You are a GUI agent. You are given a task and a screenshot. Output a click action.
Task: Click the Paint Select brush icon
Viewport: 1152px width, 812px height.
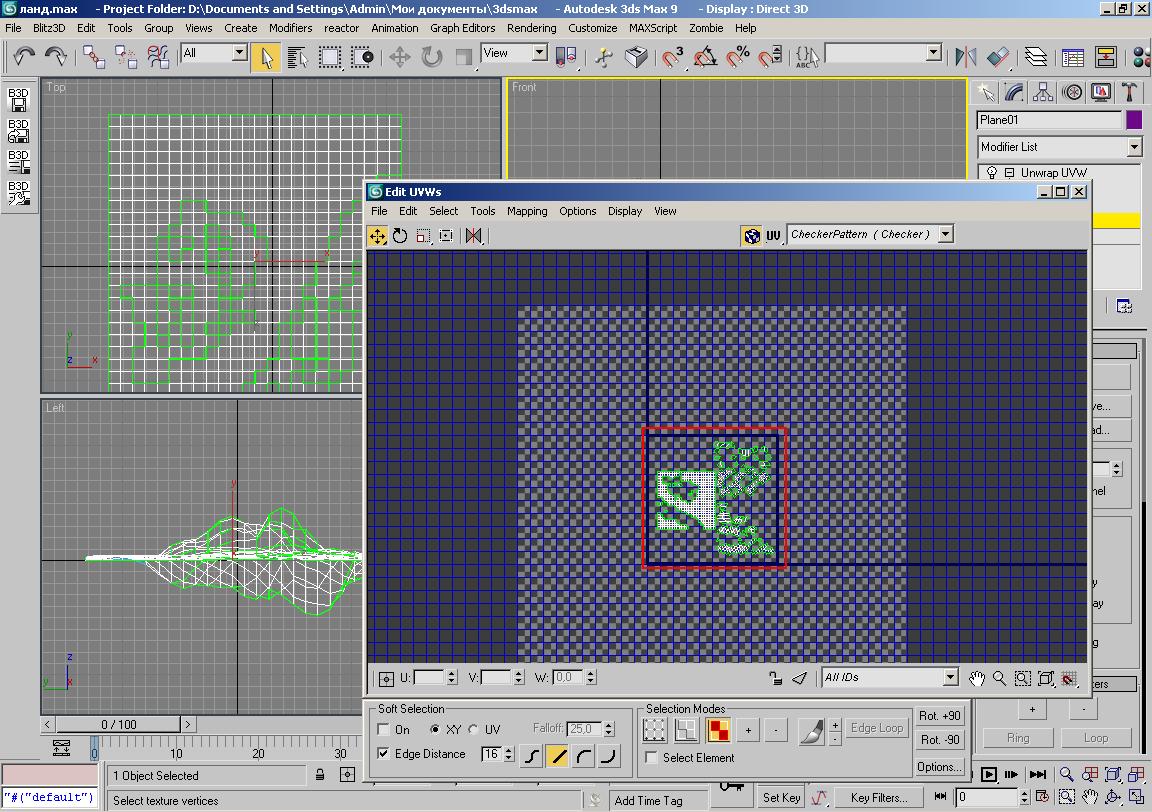[811, 731]
